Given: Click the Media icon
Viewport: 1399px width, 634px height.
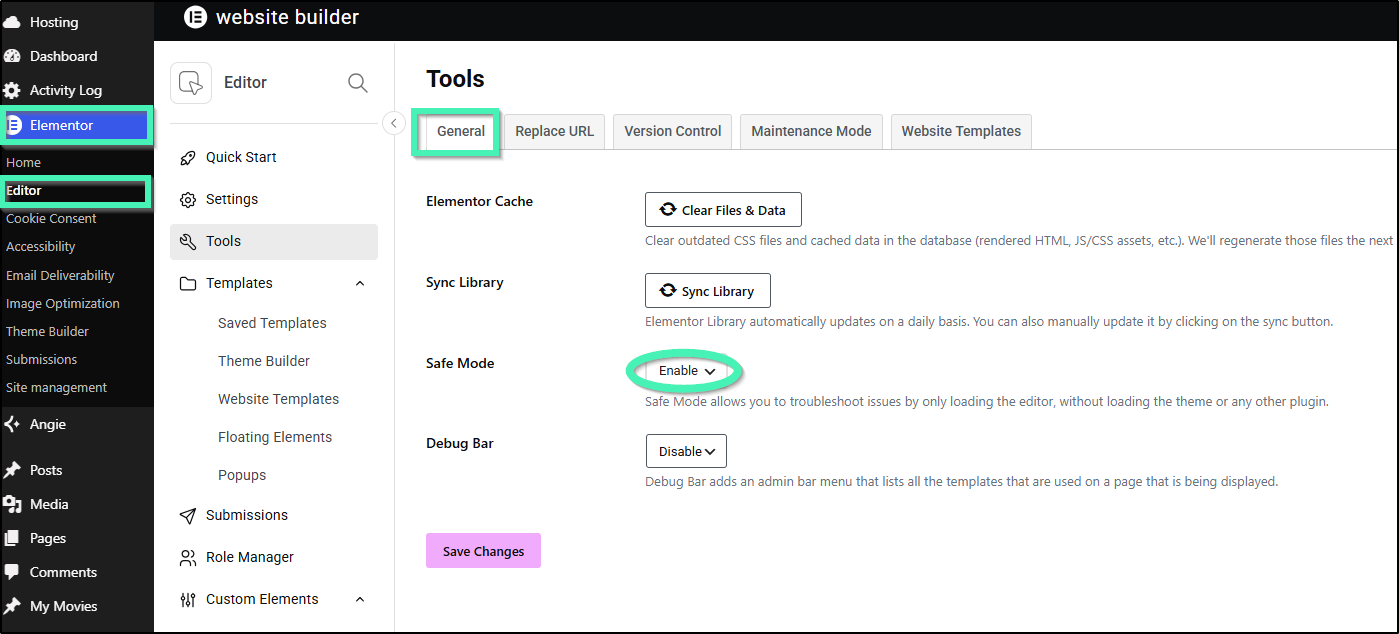Looking at the screenshot, I should (x=13, y=504).
